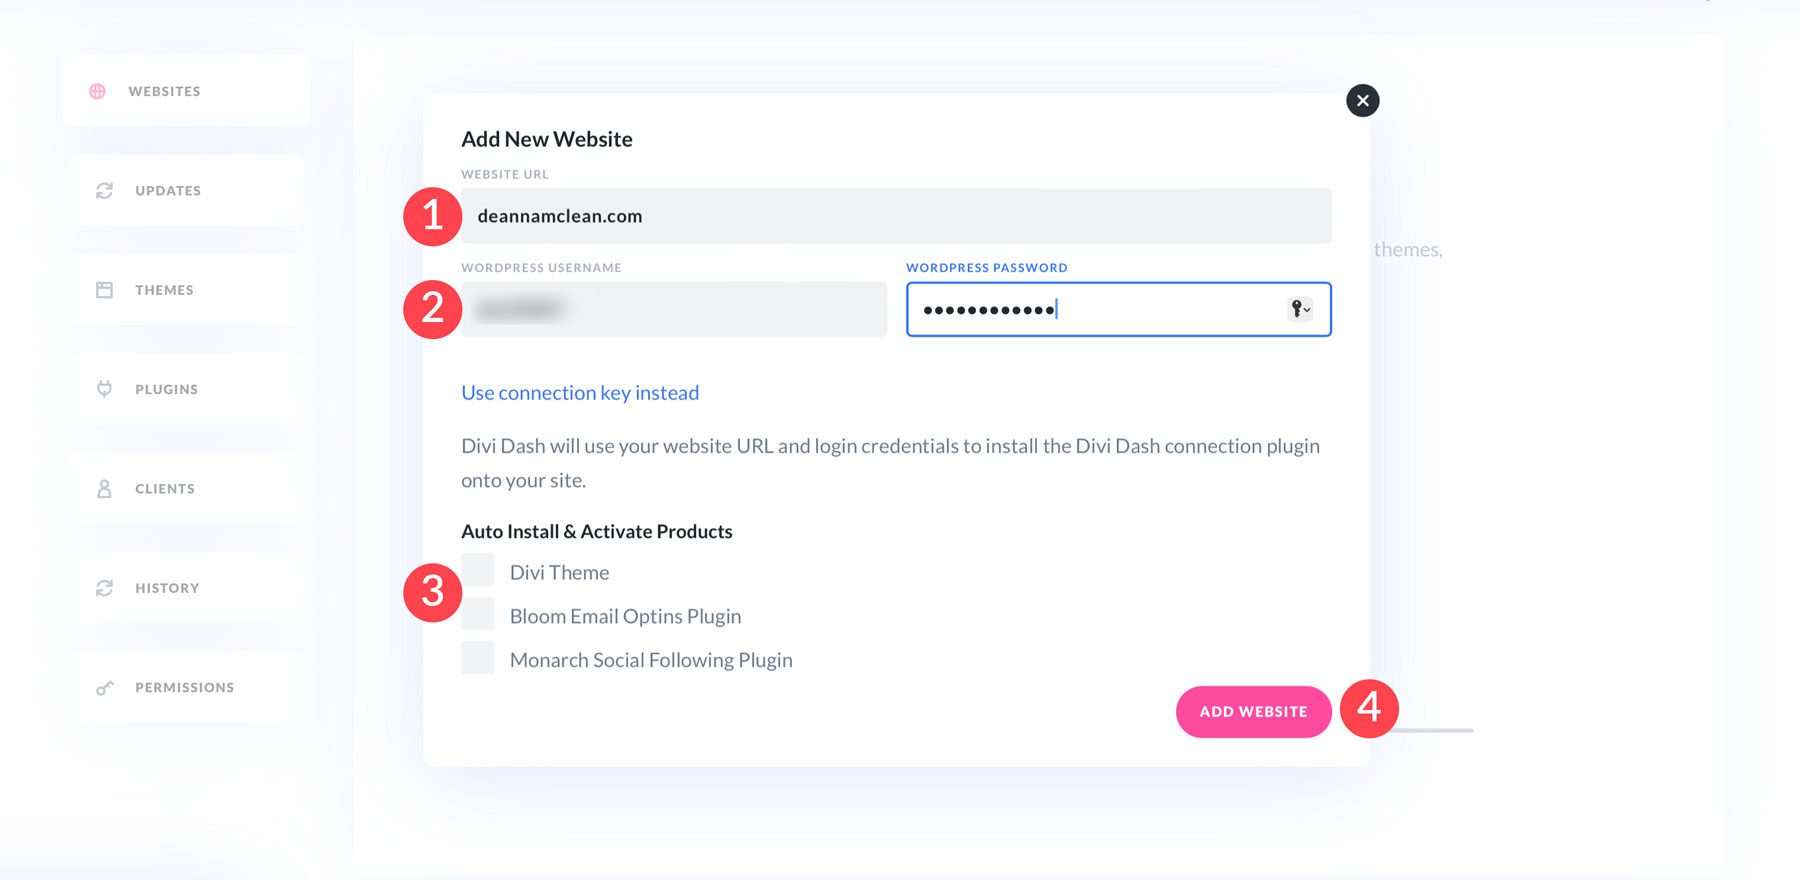Screen dimensions: 1800x880
Task: Open Themes via its sidebar icon
Action: coord(104,289)
